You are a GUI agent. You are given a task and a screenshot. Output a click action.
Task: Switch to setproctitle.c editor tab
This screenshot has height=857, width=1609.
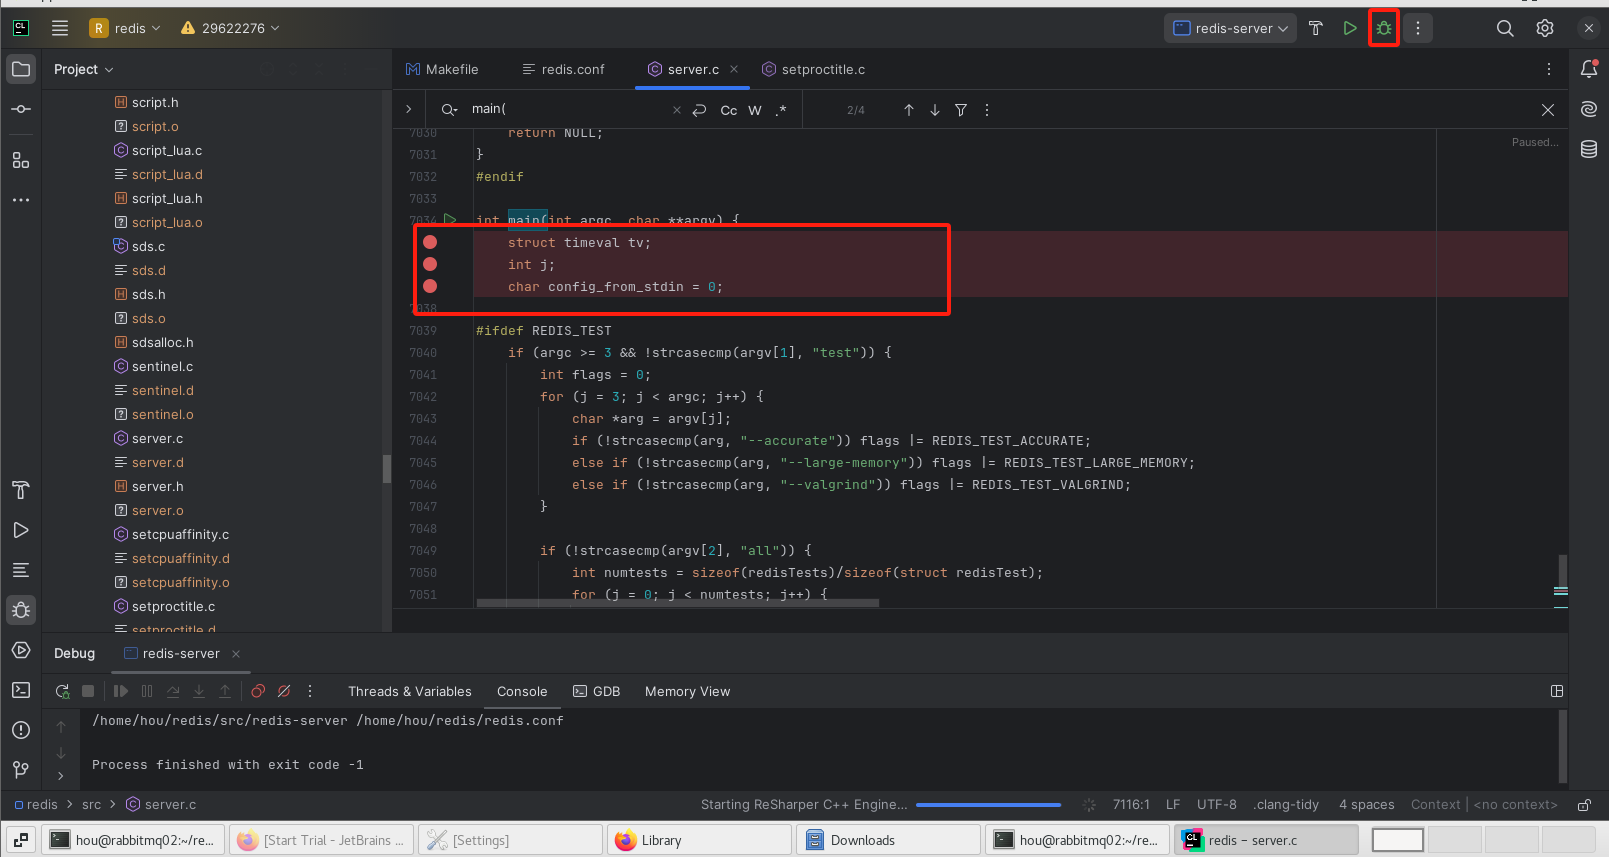814,69
